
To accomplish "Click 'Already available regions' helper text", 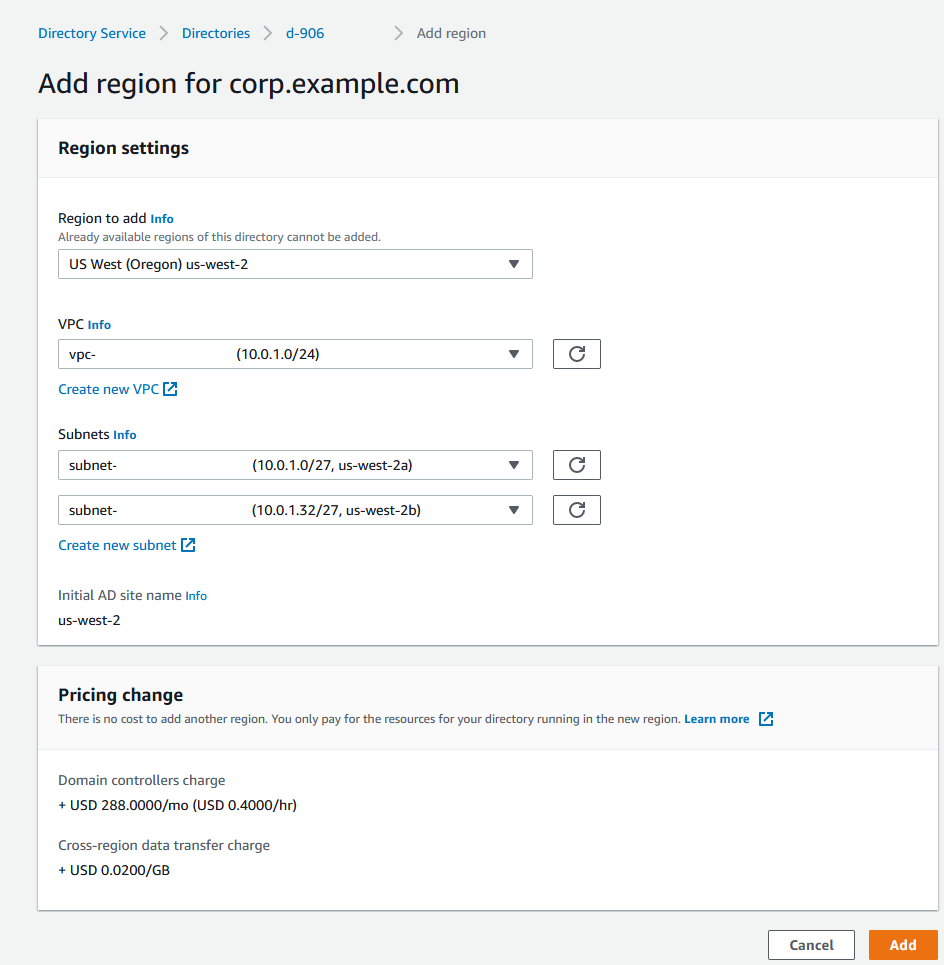I will (x=219, y=237).
